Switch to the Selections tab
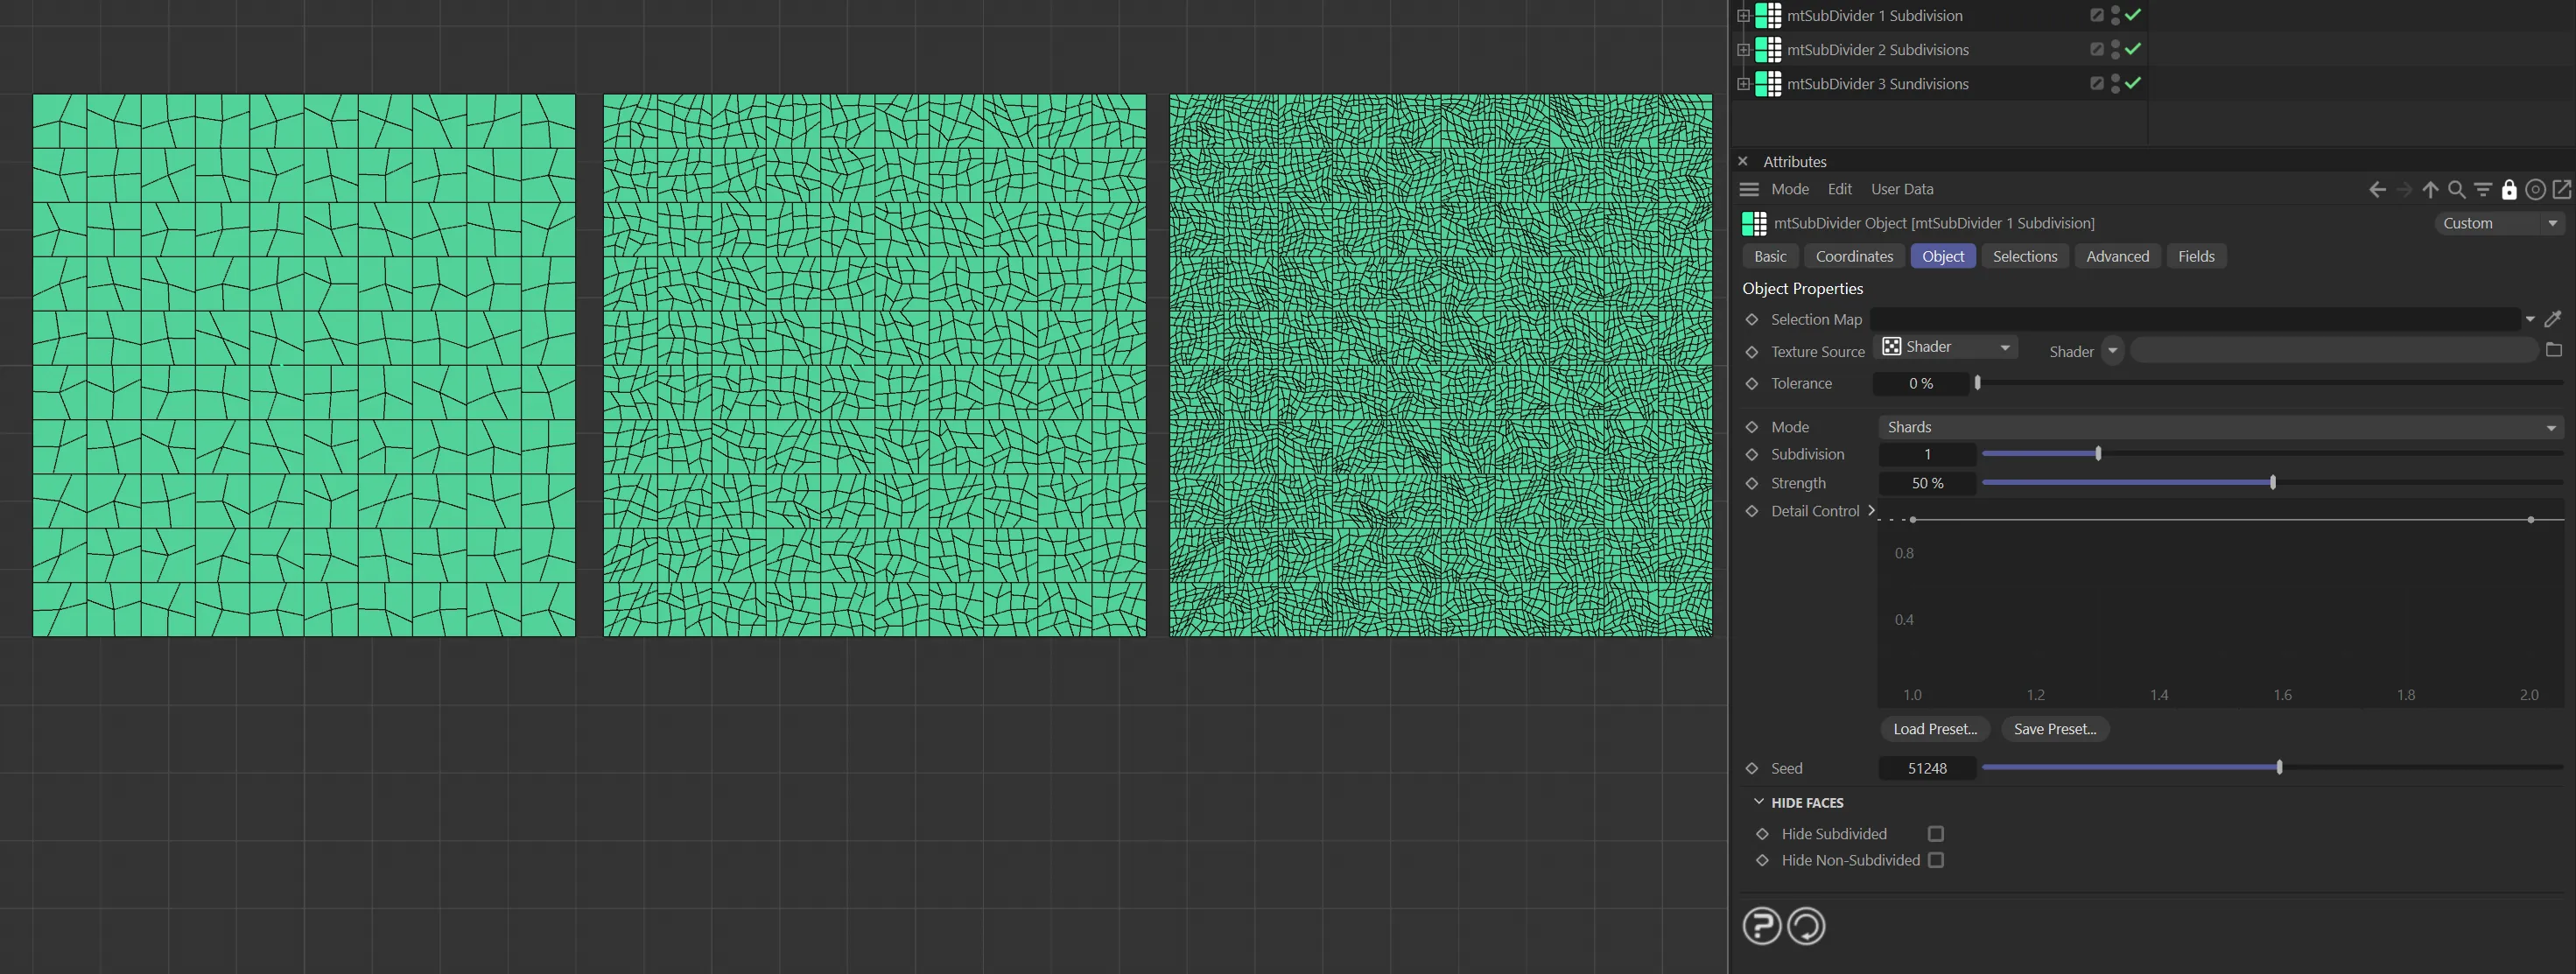 tap(2024, 256)
